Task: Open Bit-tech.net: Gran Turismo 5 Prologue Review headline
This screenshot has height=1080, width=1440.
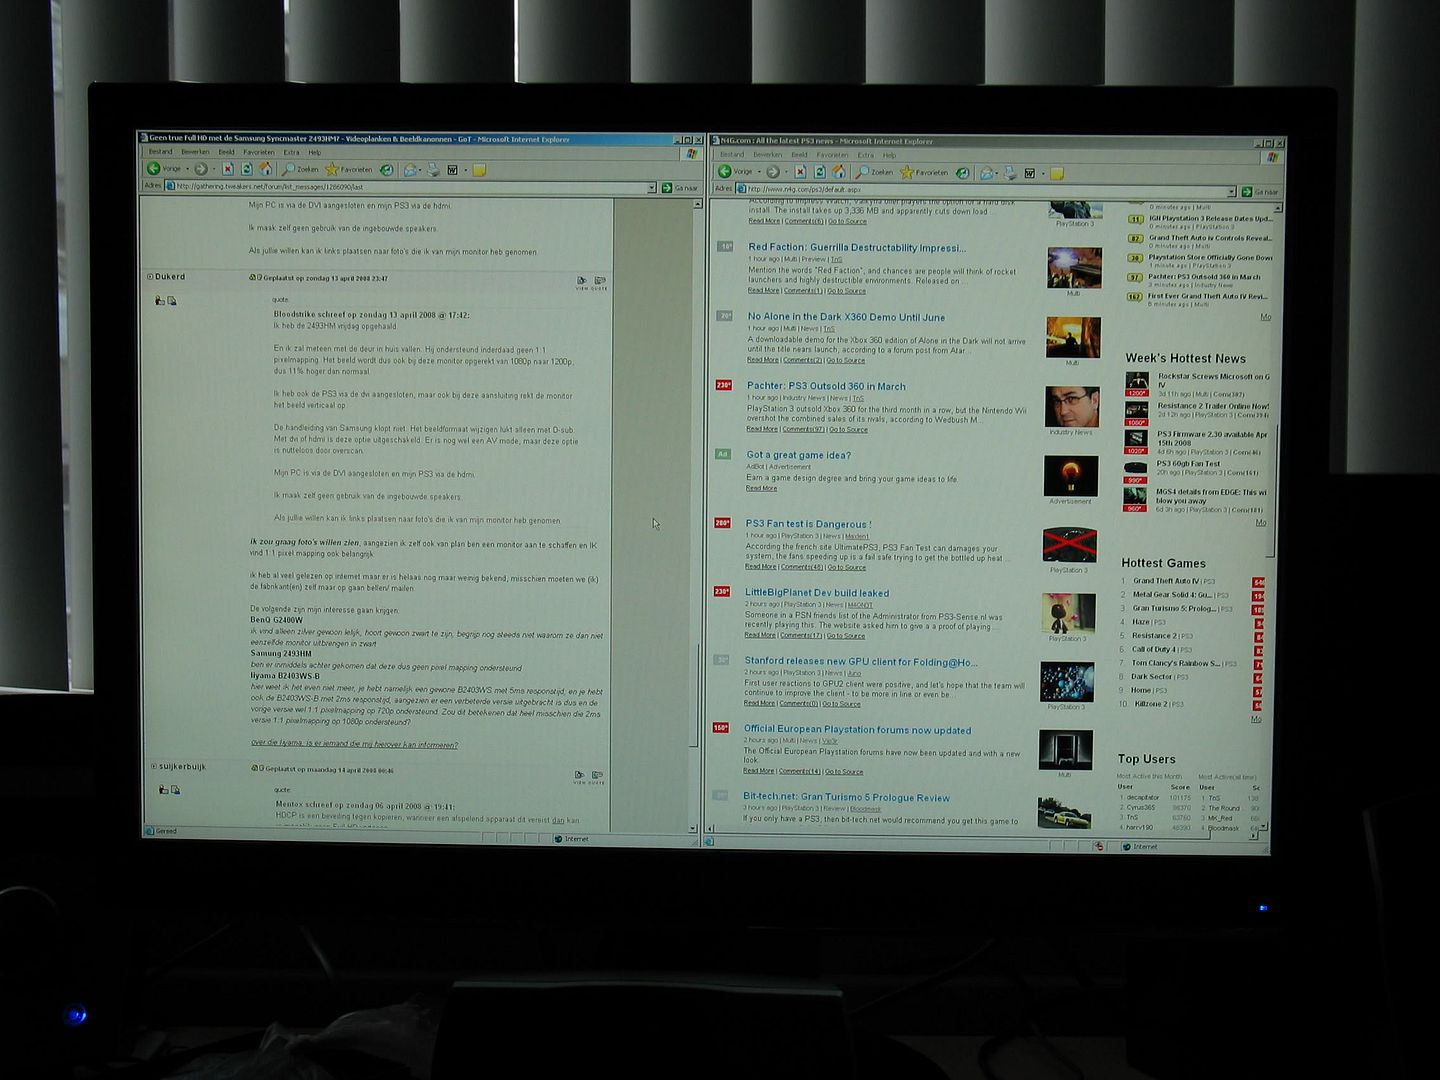Action: [x=846, y=798]
